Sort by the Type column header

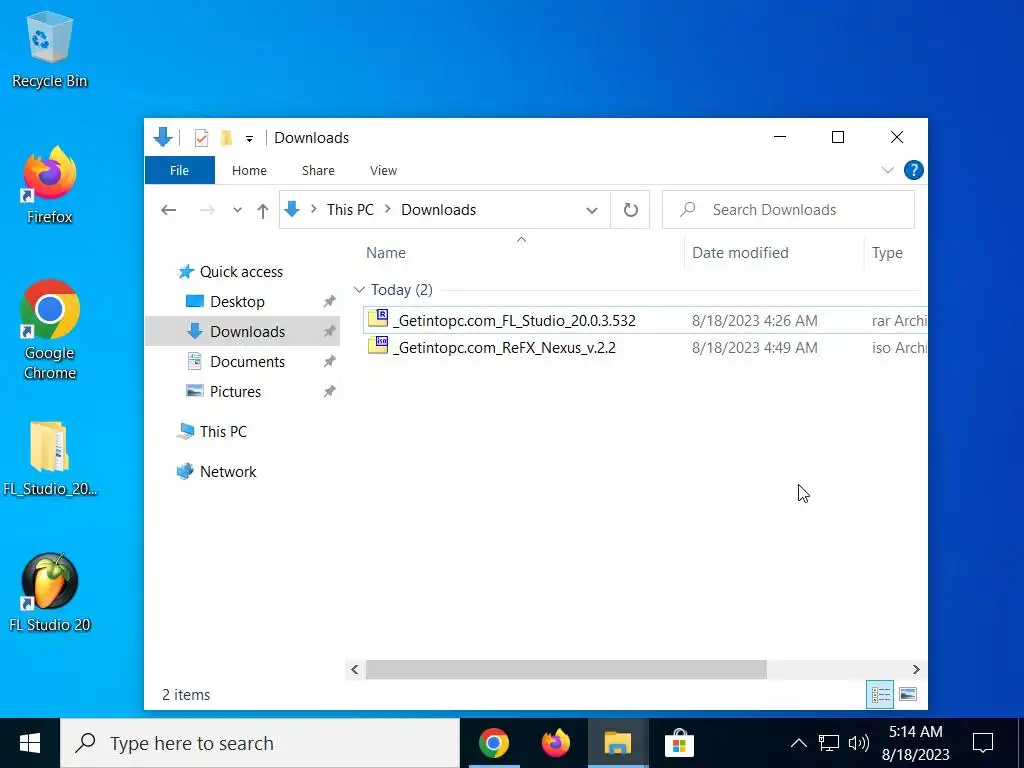tap(887, 253)
